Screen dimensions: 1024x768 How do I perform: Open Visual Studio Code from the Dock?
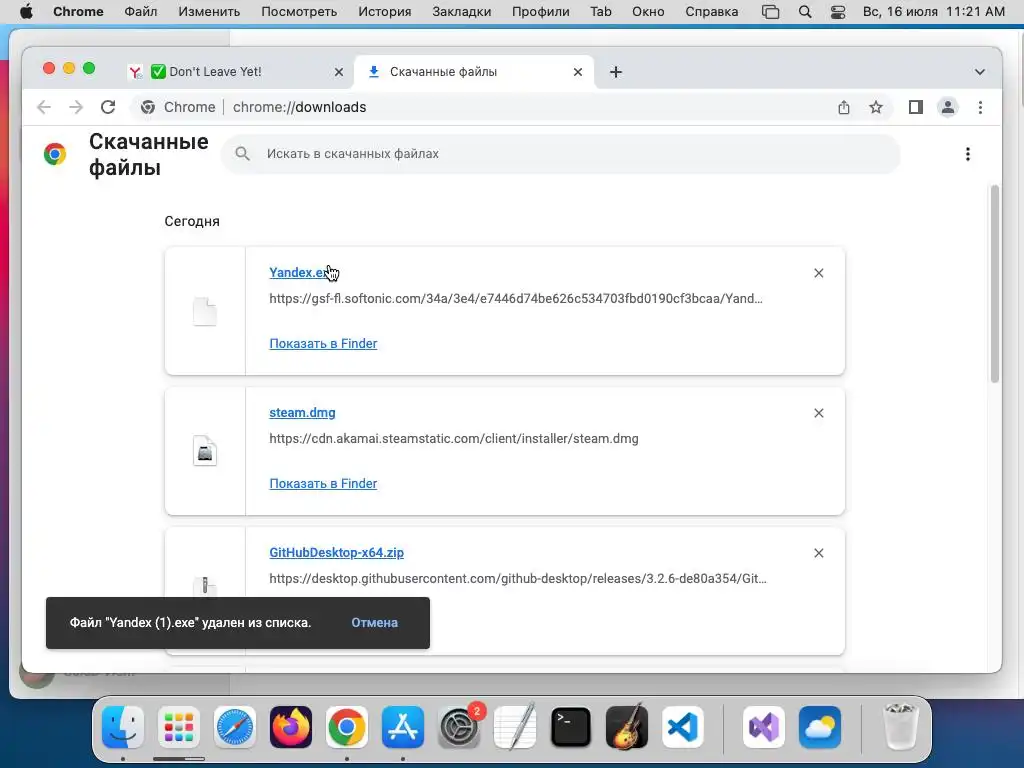[x=683, y=727]
